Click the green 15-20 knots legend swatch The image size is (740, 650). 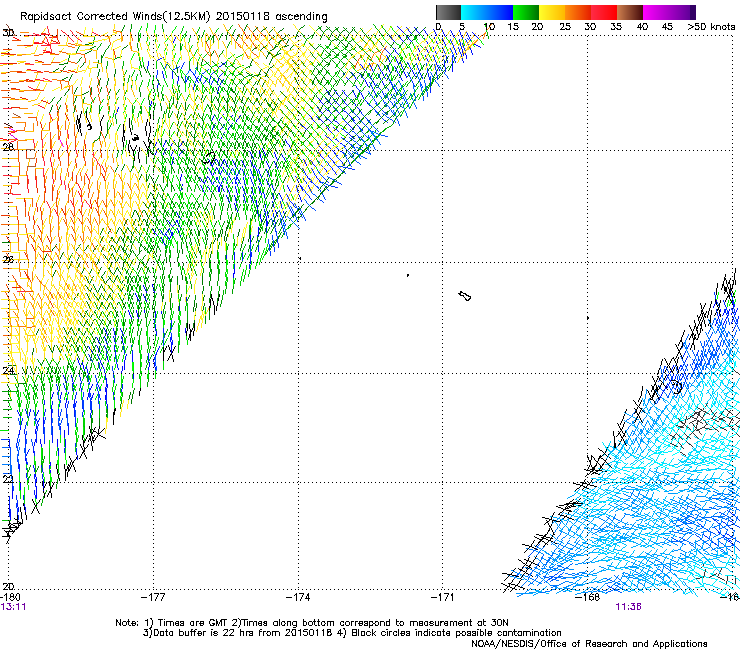[526, 12]
